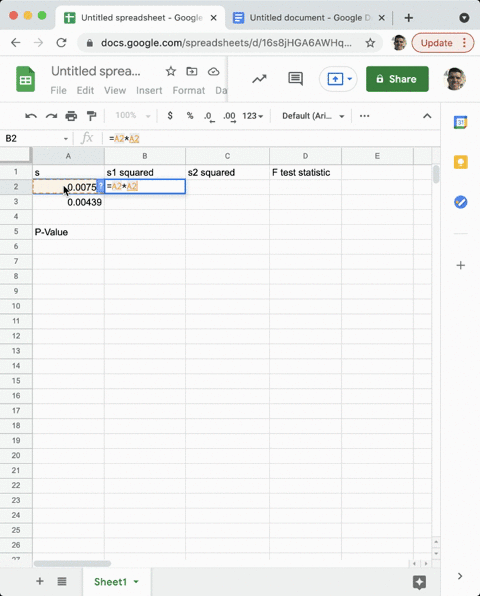
Task: Select column A header
Action: (68, 156)
